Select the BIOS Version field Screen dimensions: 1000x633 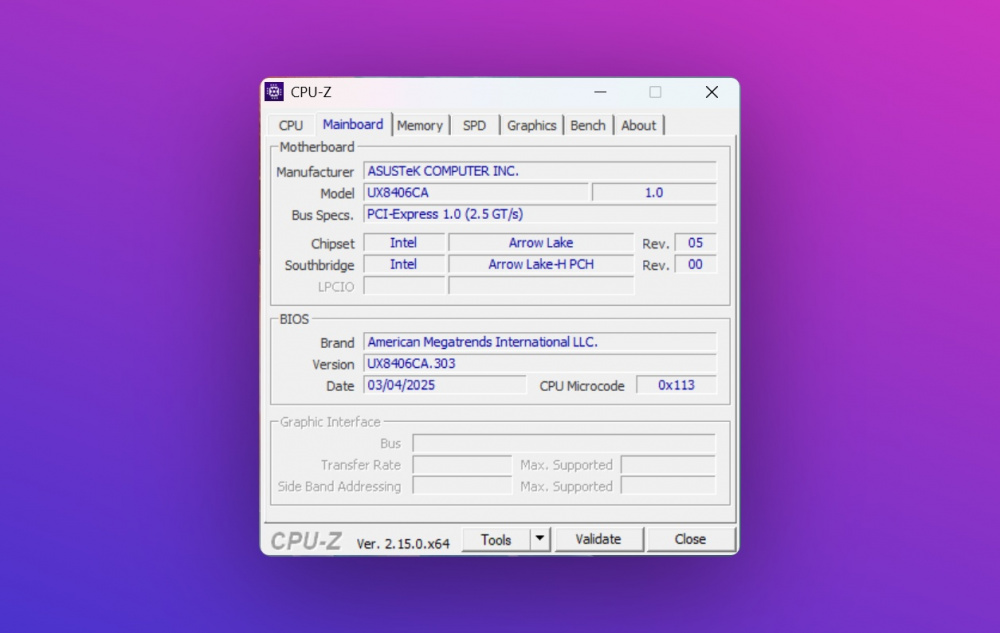coord(539,364)
